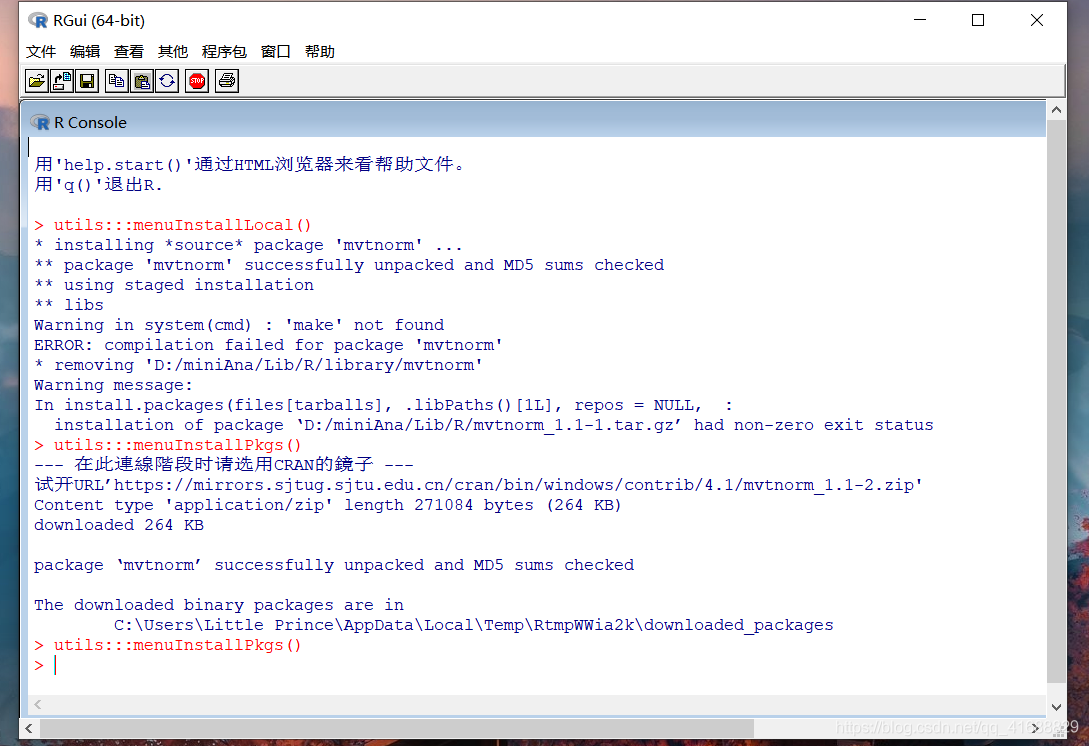Click the Paste clipboard icon
1089x746 pixels.
click(x=142, y=81)
